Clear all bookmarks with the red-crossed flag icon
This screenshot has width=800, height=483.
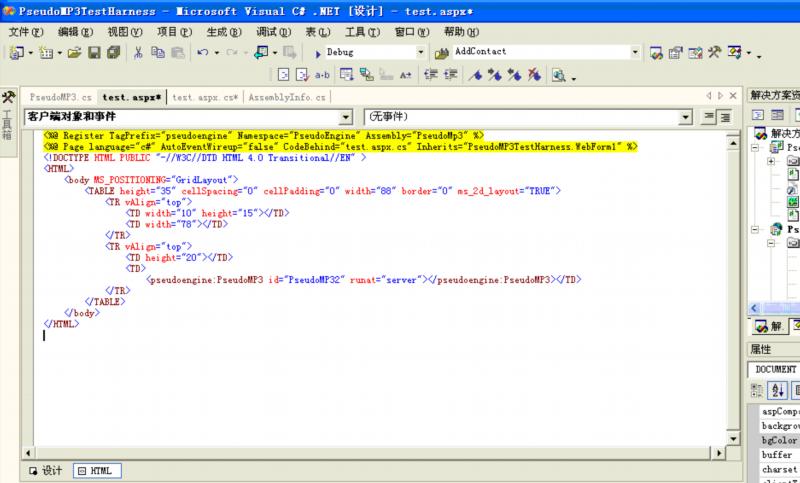tap(534, 75)
